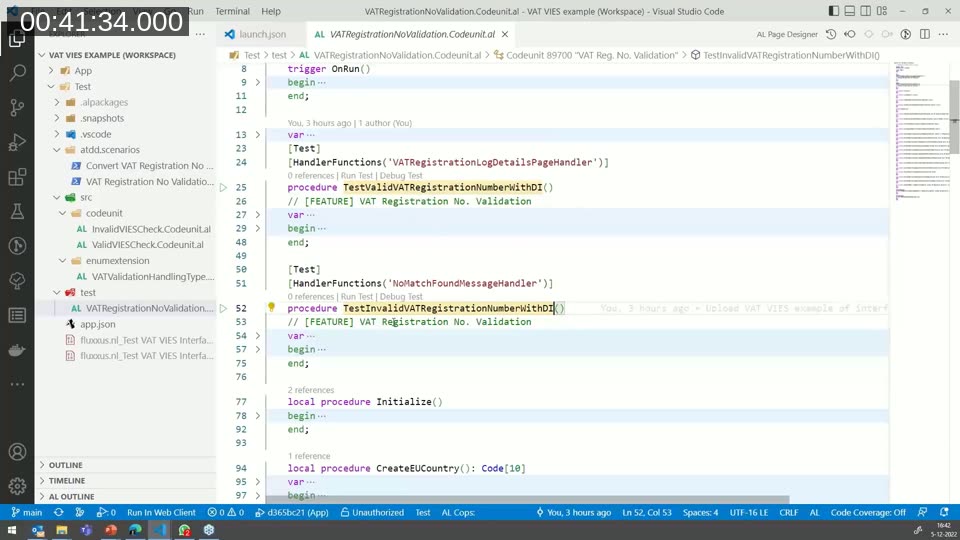This screenshot has width=960, height=540.
Task: Toggle Secondary Side Bar layout button
Action: point(866,11)
